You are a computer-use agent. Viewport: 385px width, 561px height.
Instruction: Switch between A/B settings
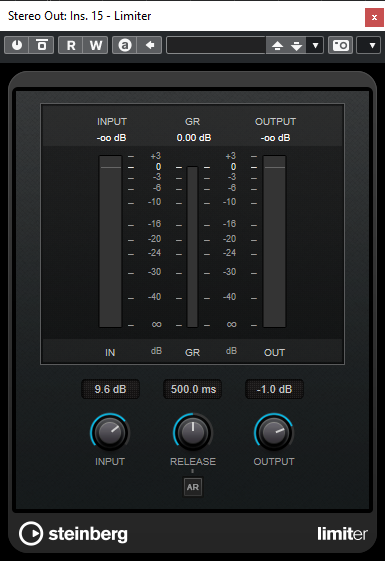(125, 45)
